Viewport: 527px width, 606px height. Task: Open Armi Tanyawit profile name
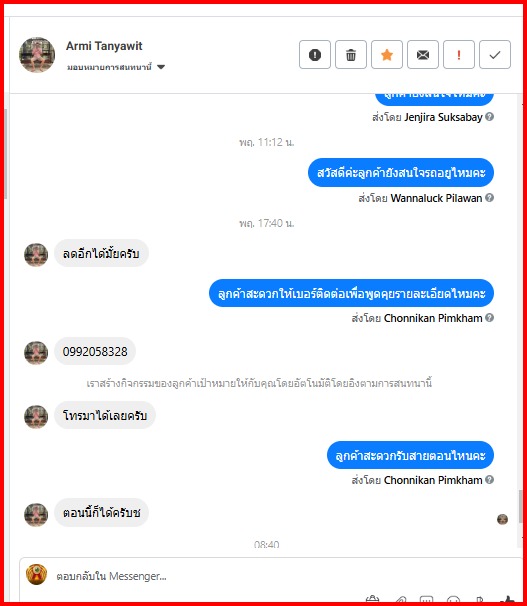tap(104, 46)
